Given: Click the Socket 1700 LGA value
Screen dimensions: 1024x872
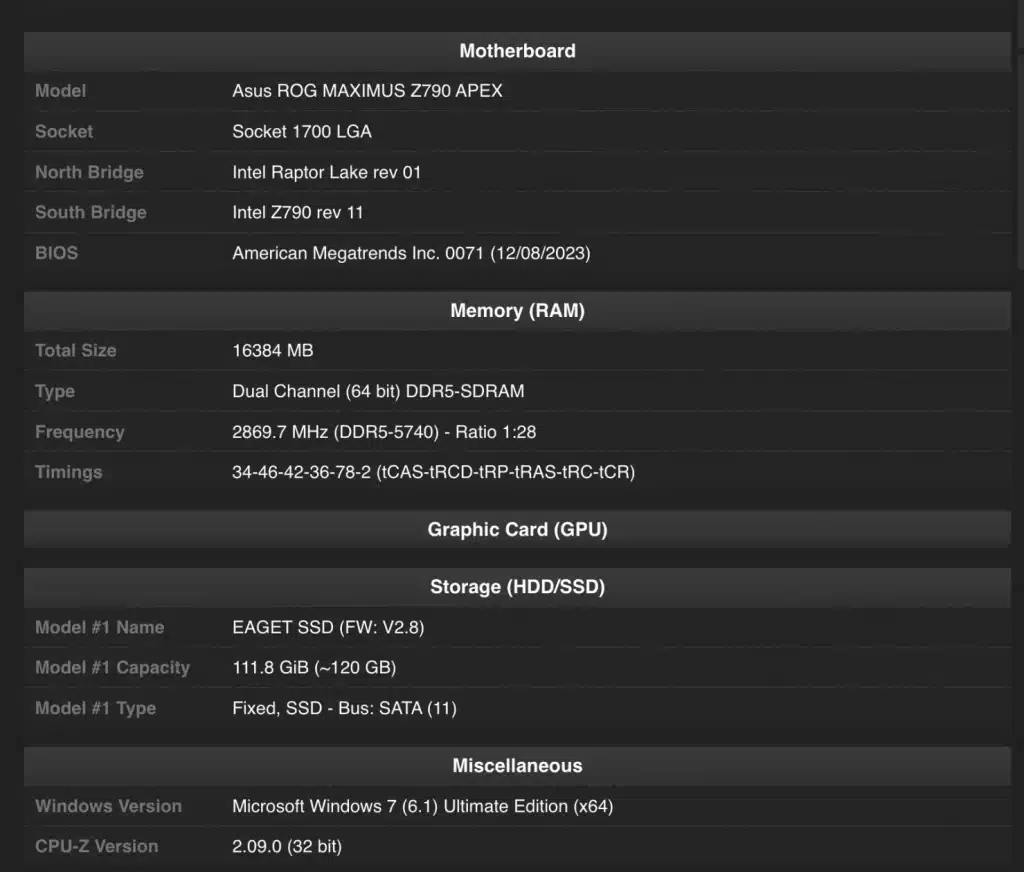Looking at the screenshot, I should pos(302,131).
